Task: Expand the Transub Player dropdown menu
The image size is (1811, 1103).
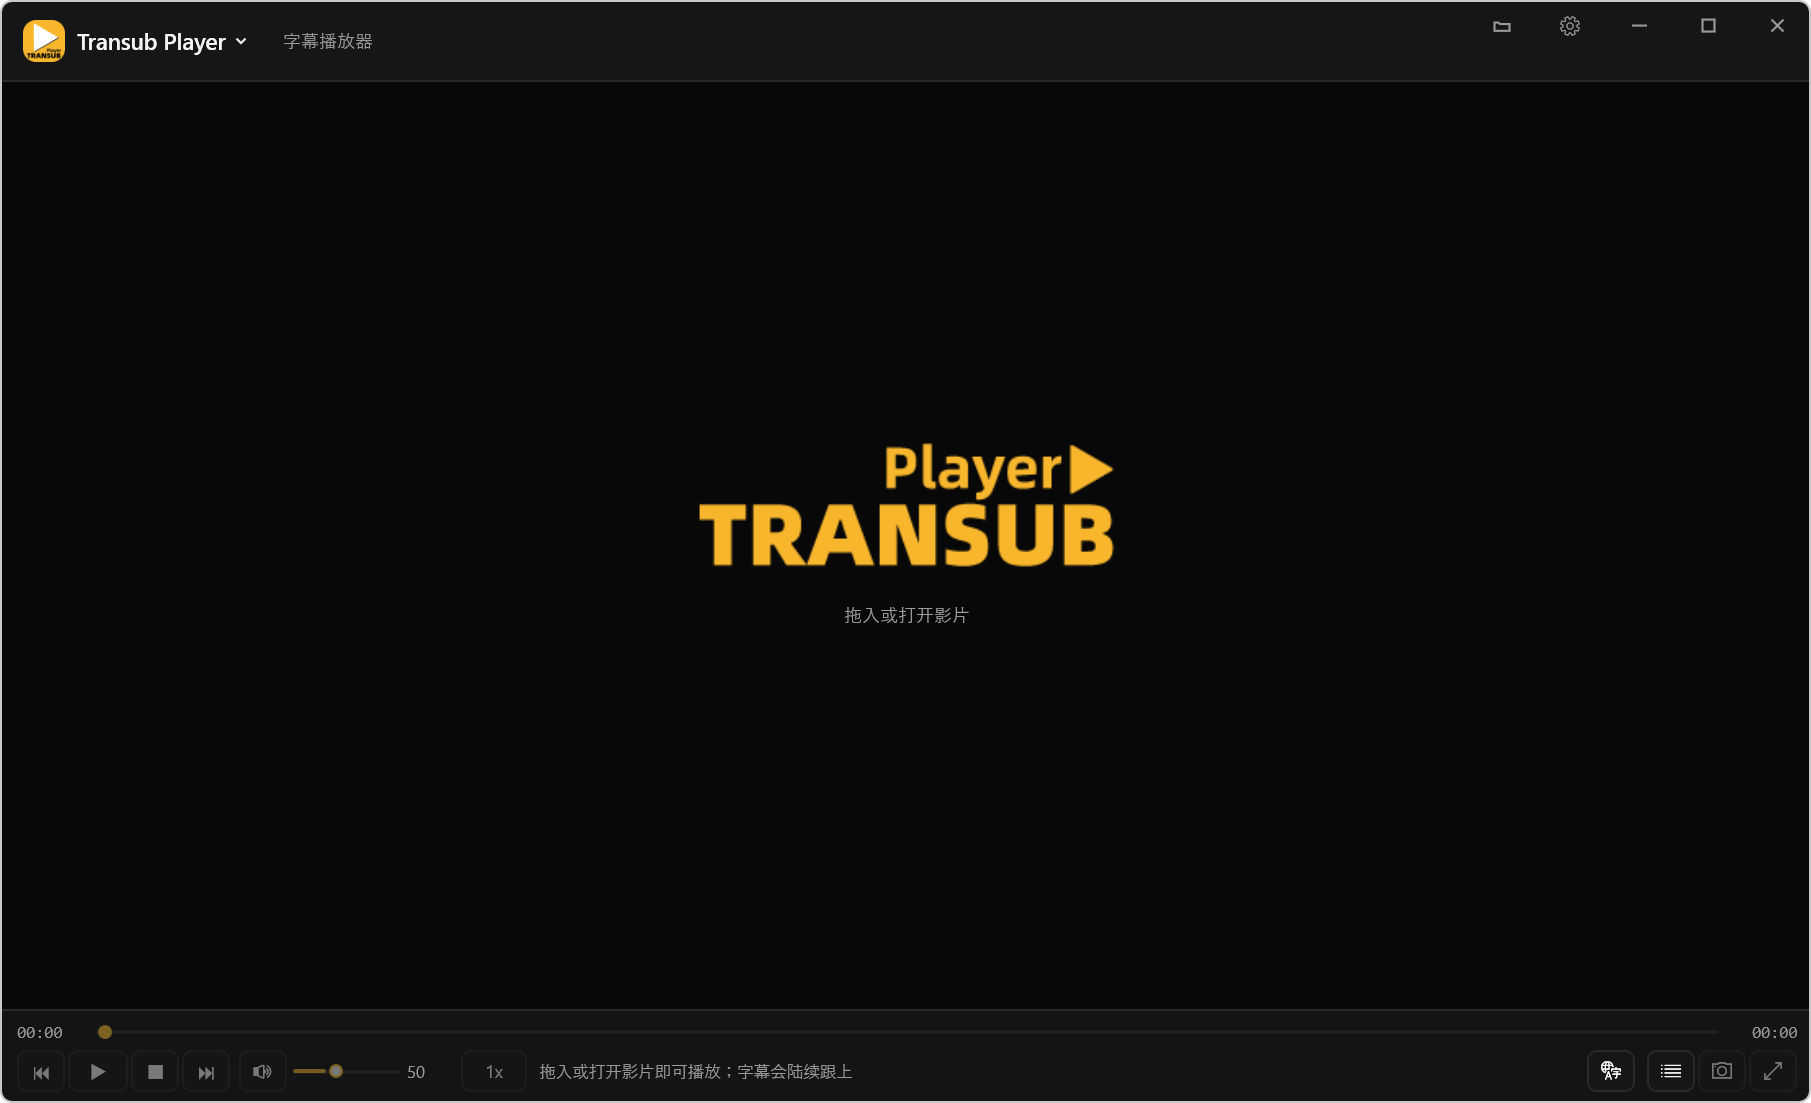Action: tap(241, 42)
